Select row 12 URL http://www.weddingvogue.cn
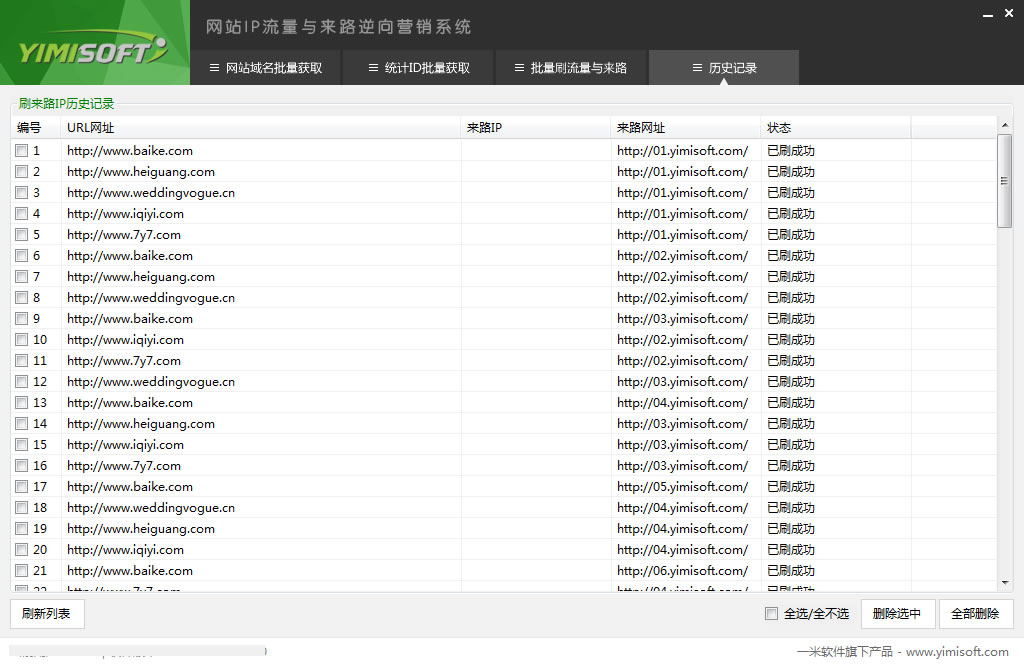The height and width of the screenshot is (665, 1024). pos(151,381)
